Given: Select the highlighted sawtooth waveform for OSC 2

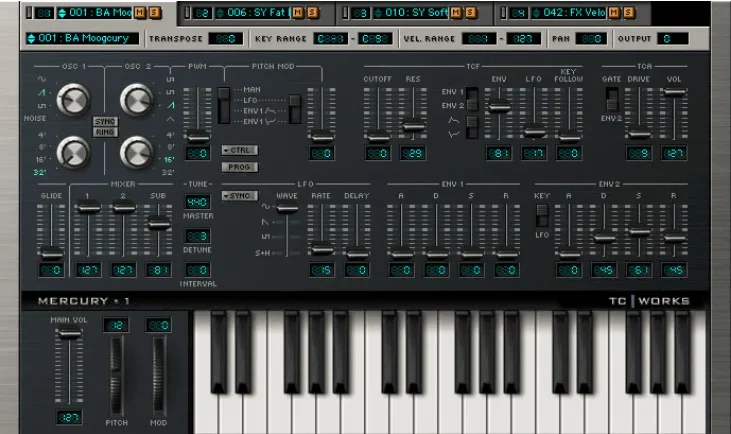Looking at the screenshot, I should (171, 105).
